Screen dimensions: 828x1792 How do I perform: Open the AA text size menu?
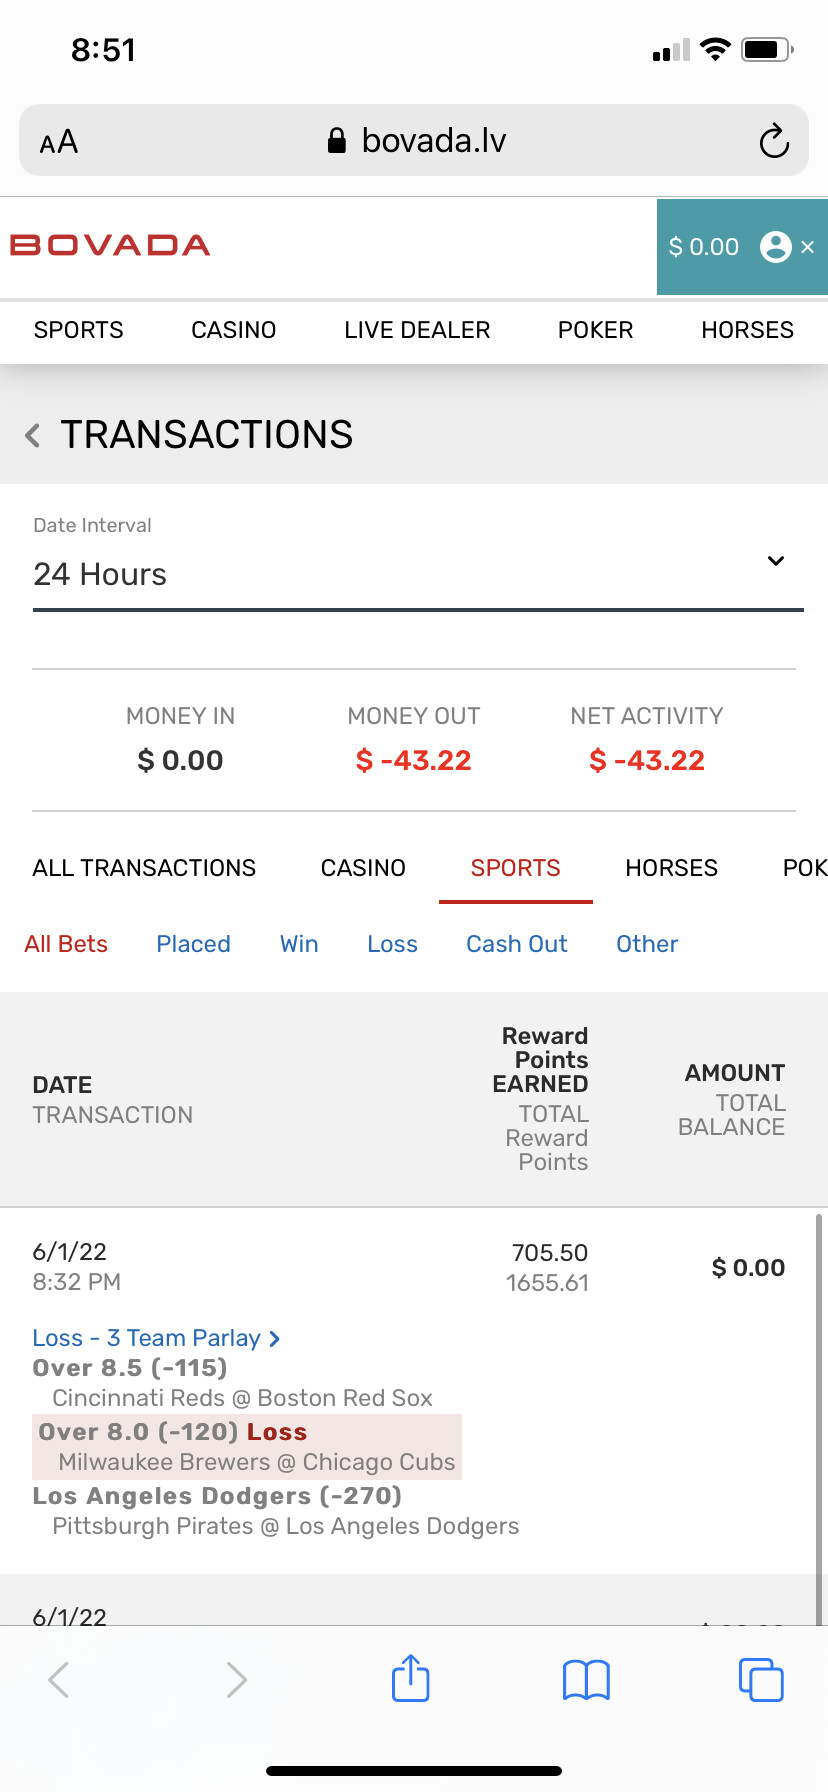click(59, 142)
